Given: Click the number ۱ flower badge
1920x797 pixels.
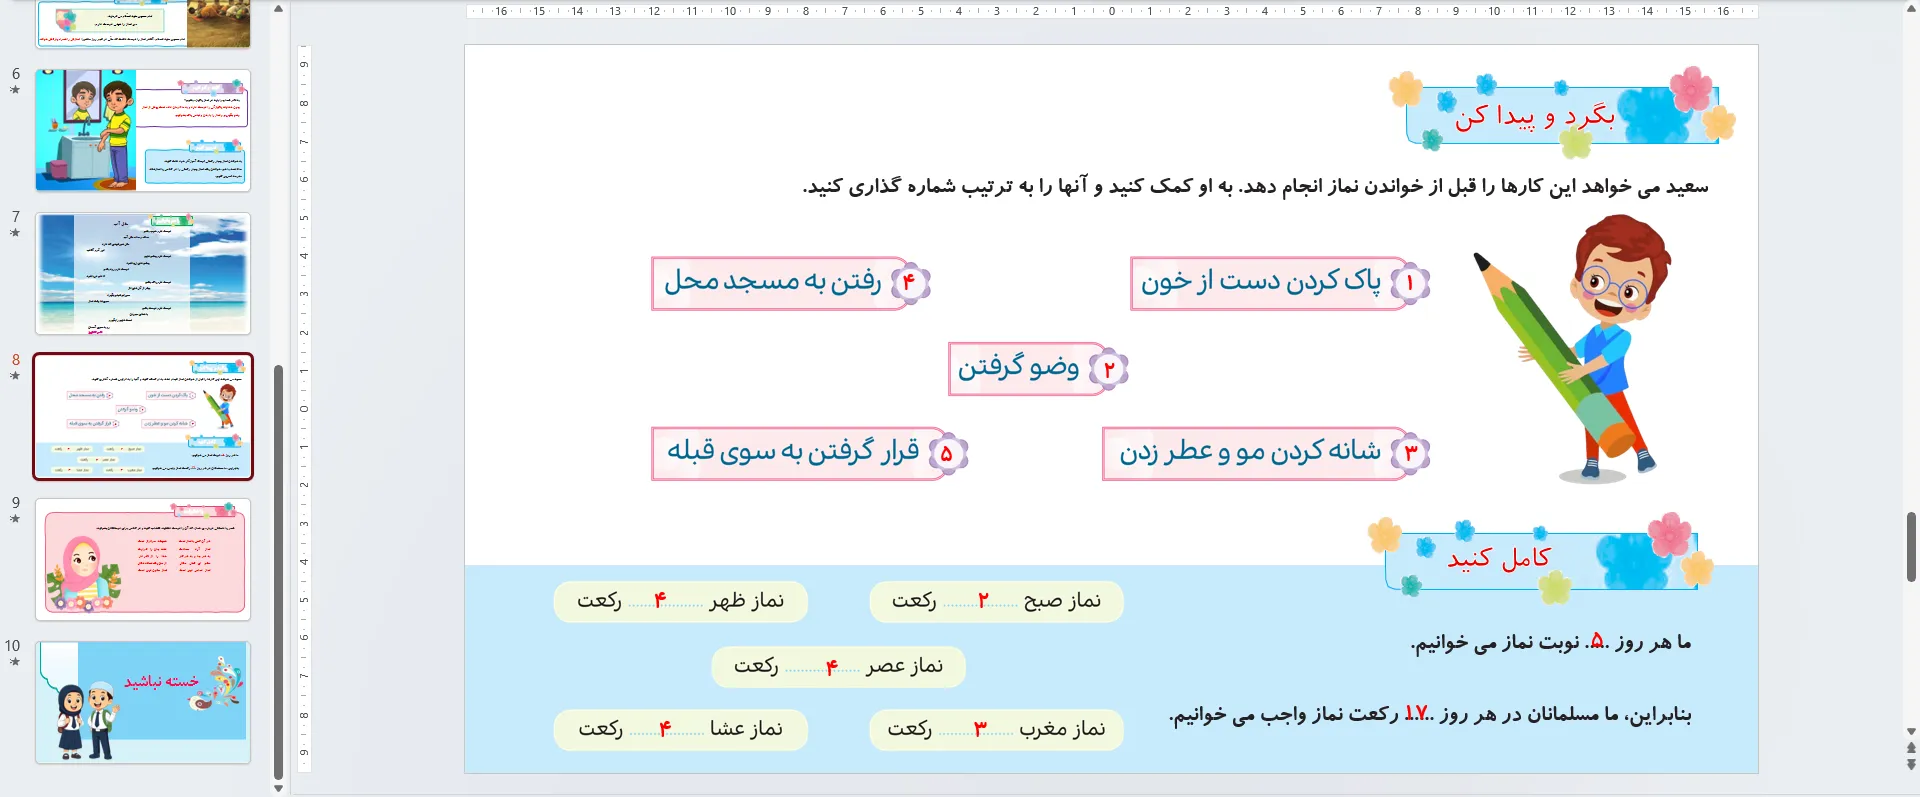Looking at the screenshot, I should point(1410,284).
